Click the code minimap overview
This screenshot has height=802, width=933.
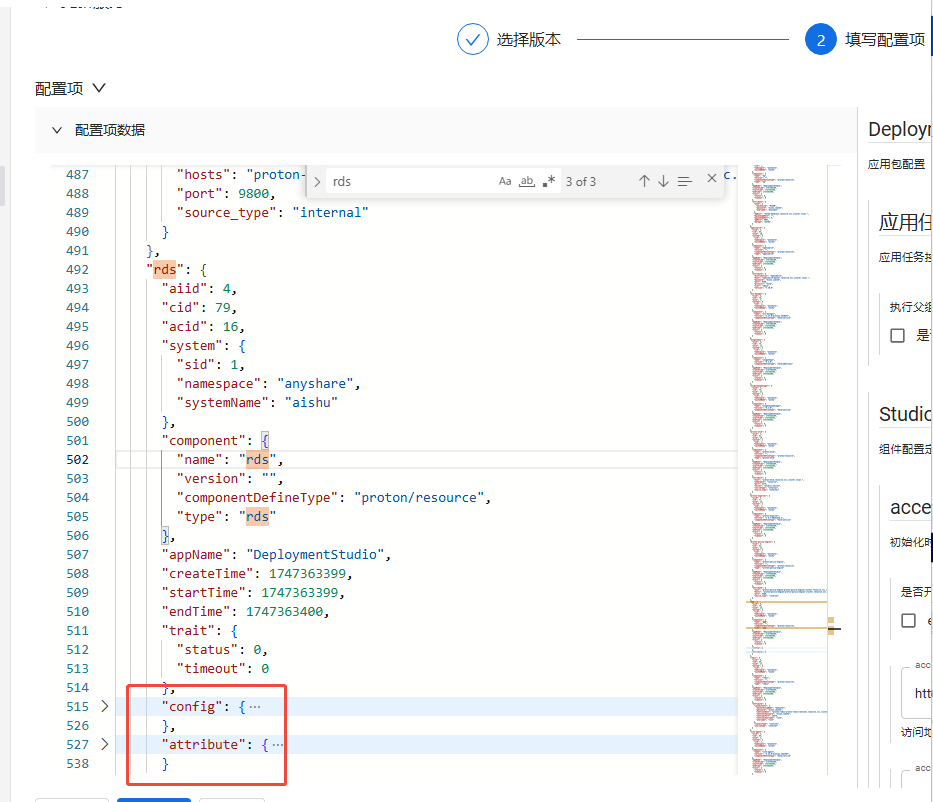pos(786,470)
